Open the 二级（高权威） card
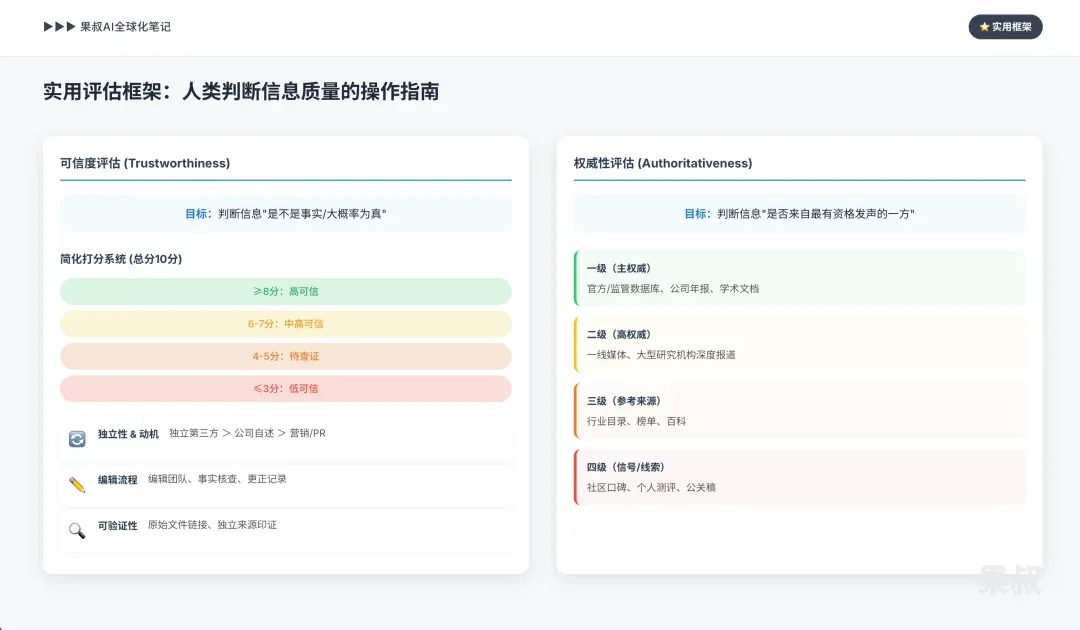The width and height of the screenshot is (1080, 630). pos(800,344)
